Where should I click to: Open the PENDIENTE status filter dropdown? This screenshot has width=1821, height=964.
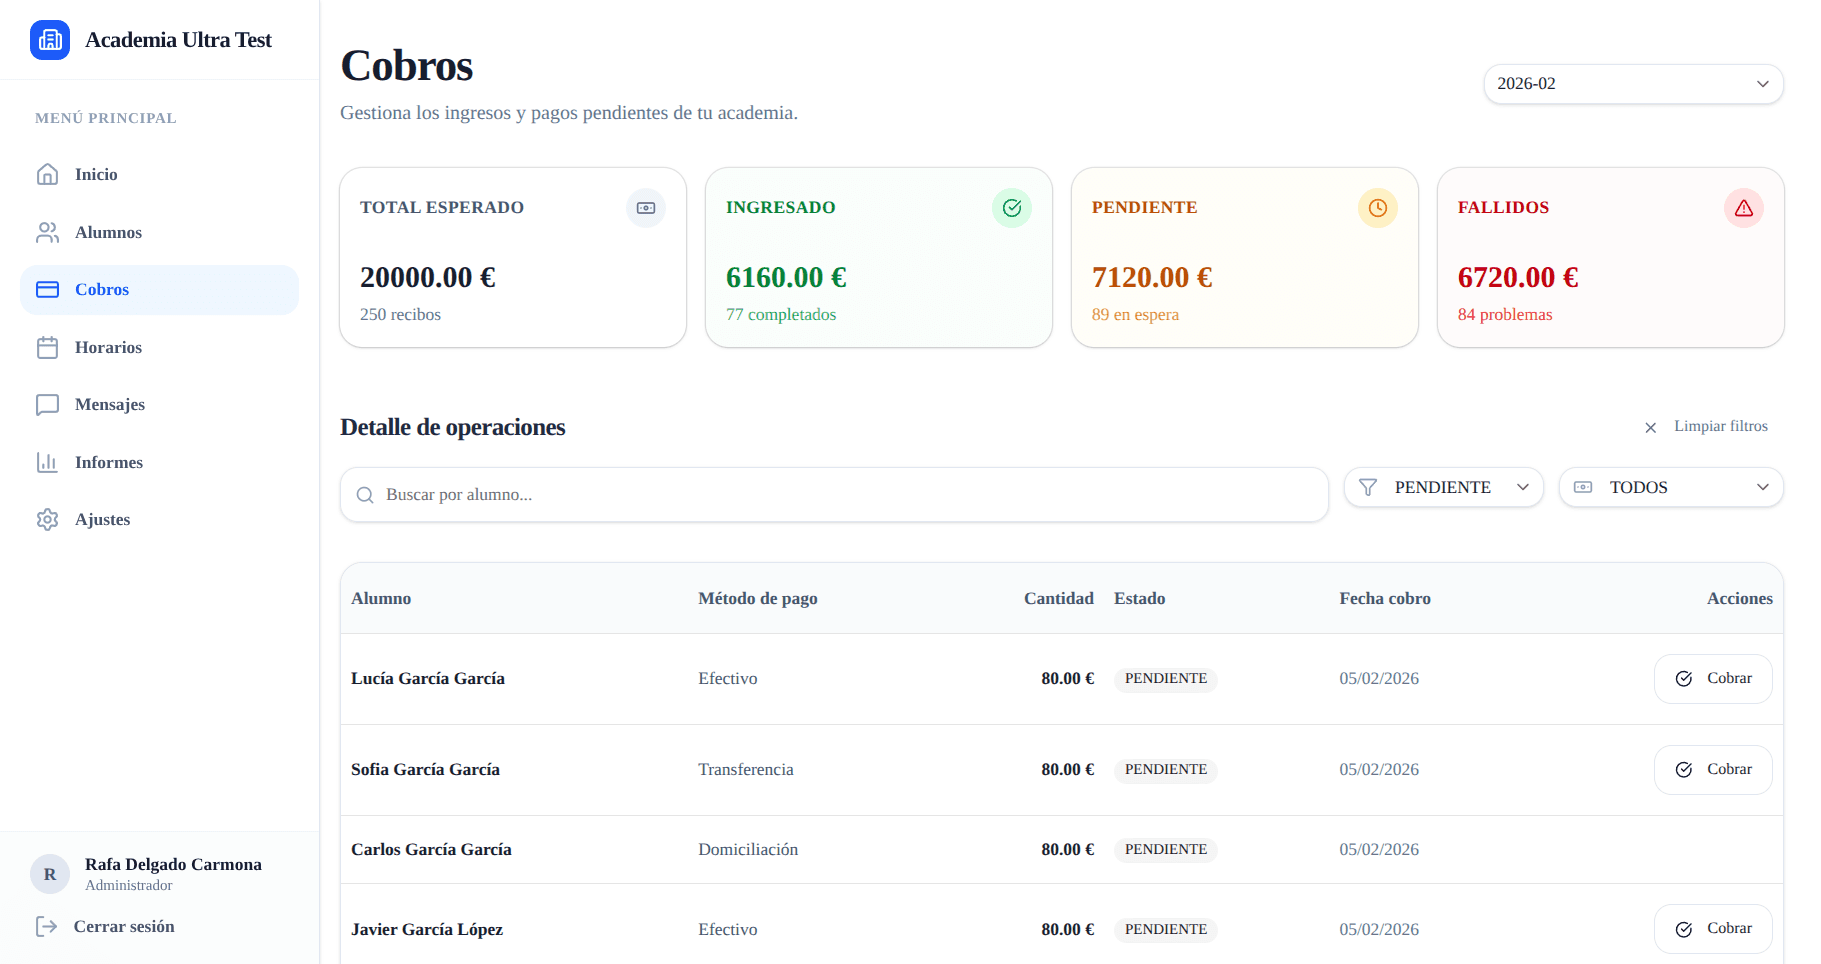1444,487
